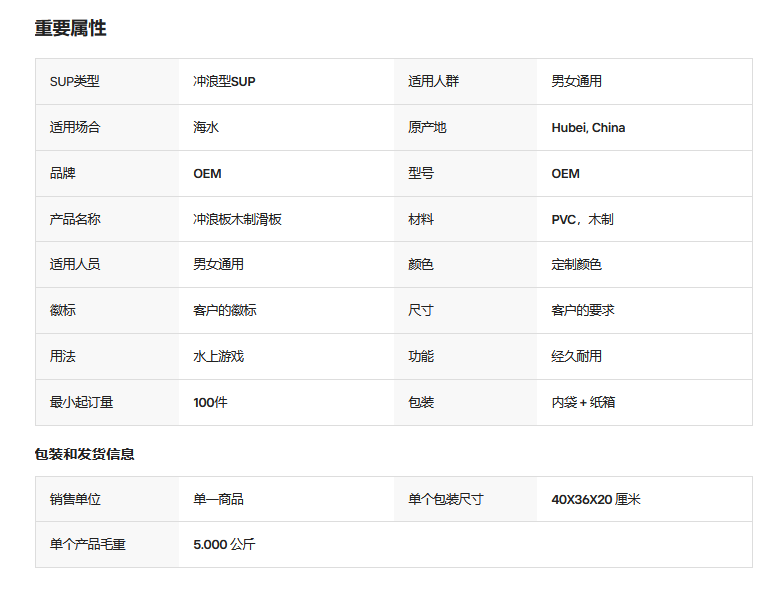
Task: Select the 海水 value
Action: click(206, 128)
